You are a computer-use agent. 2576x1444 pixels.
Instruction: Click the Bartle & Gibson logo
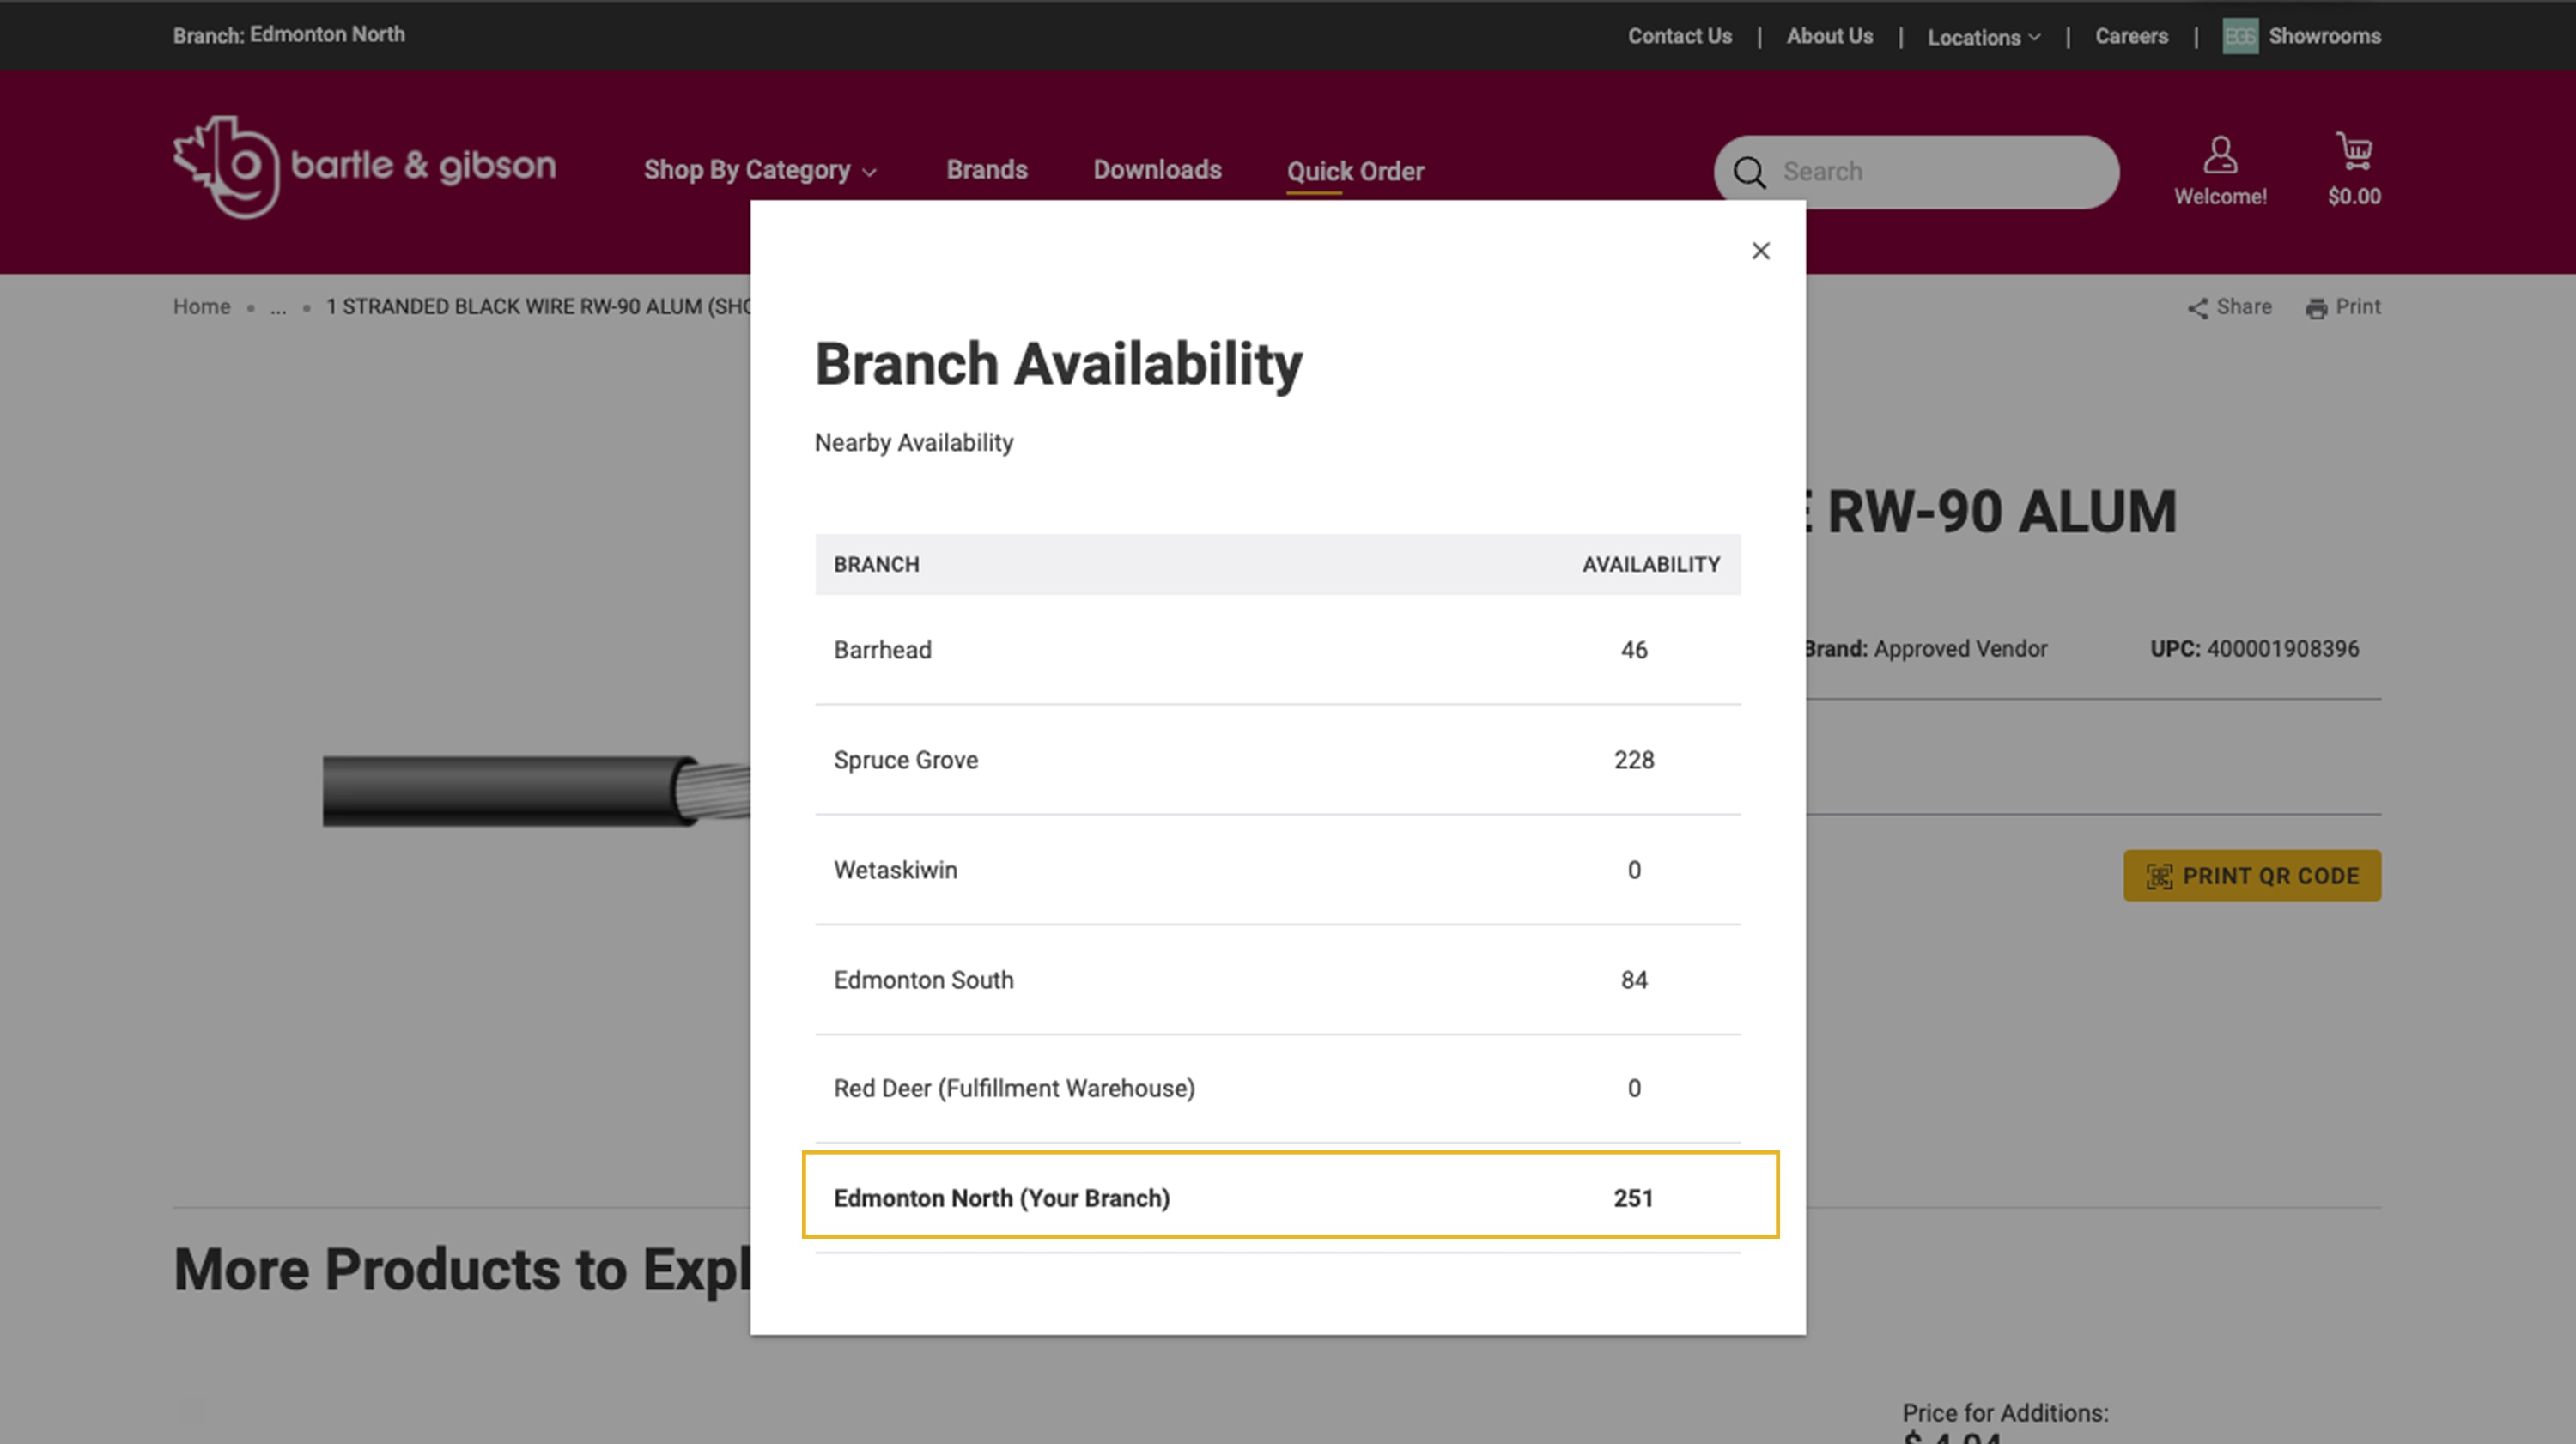click(364, 167)
